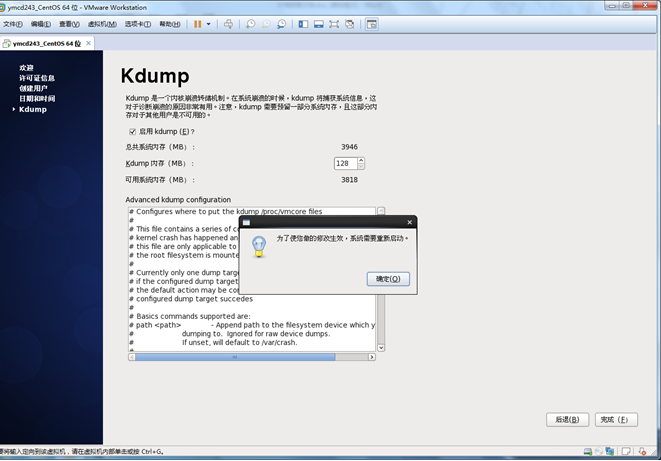Open the 文件(F) menu

pyautogui.click(x=13, y=24)
